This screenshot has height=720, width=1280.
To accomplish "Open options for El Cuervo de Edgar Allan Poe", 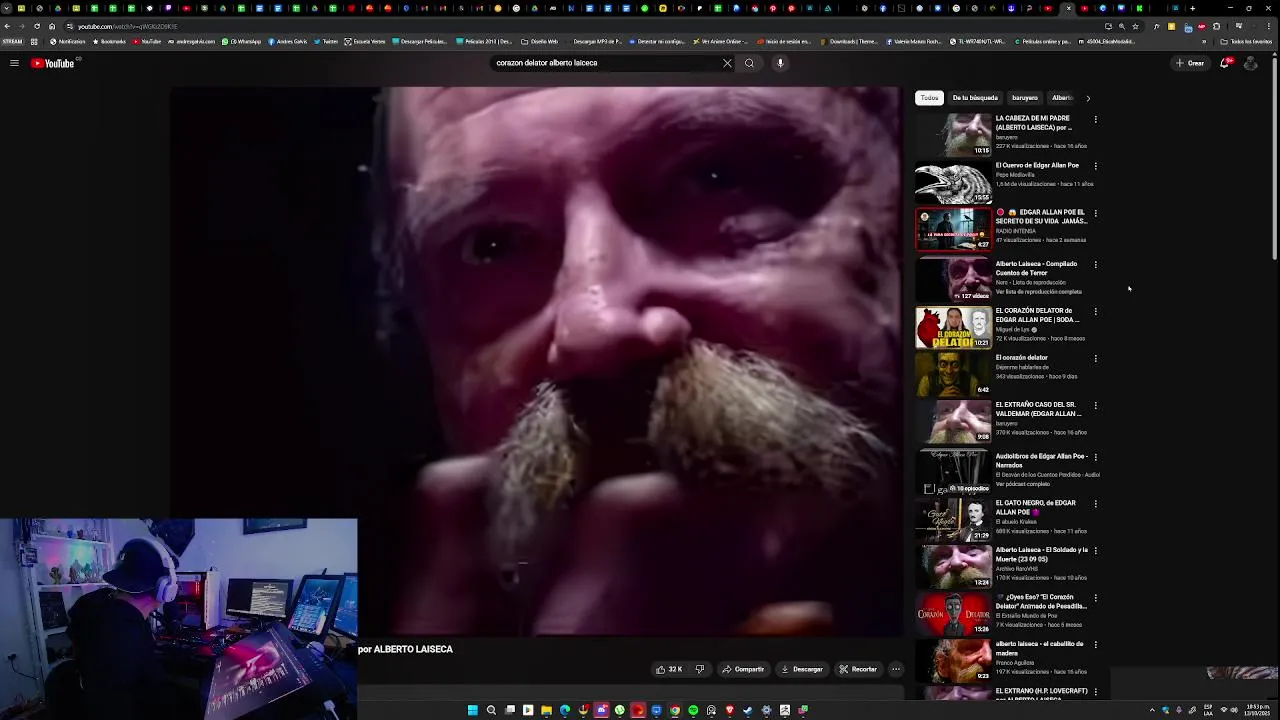I will point(1095,166).
